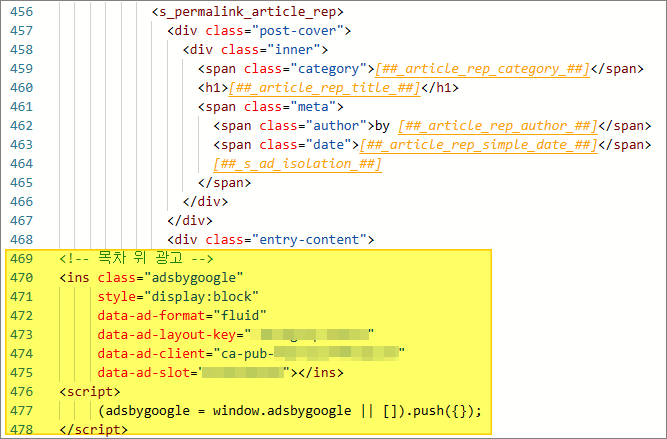Click line number 478 in the gutter

tap(21, 429)
